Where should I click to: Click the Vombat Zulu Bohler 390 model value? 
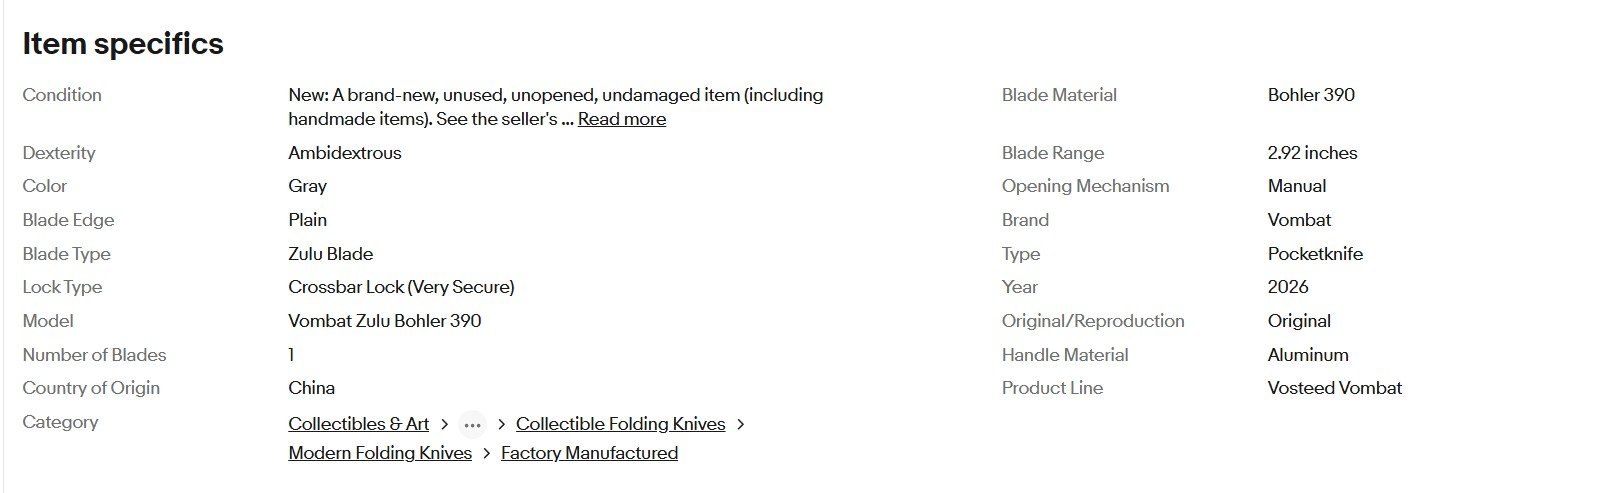click(384, 321)
